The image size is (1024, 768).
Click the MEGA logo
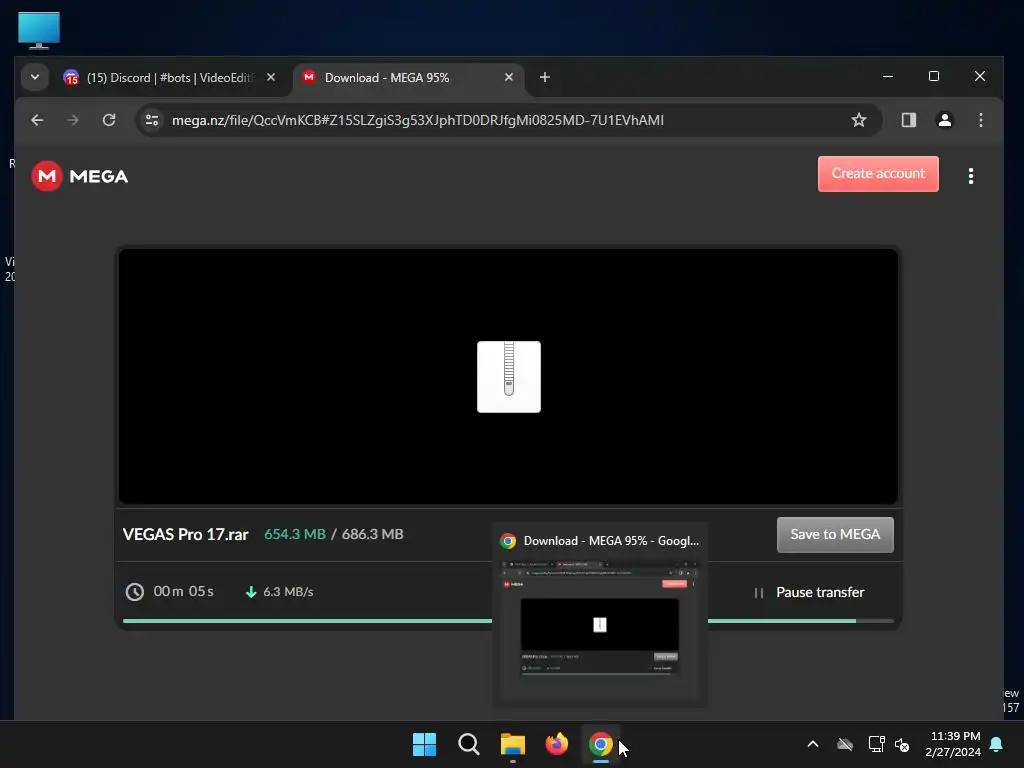(x=80, y=176)
